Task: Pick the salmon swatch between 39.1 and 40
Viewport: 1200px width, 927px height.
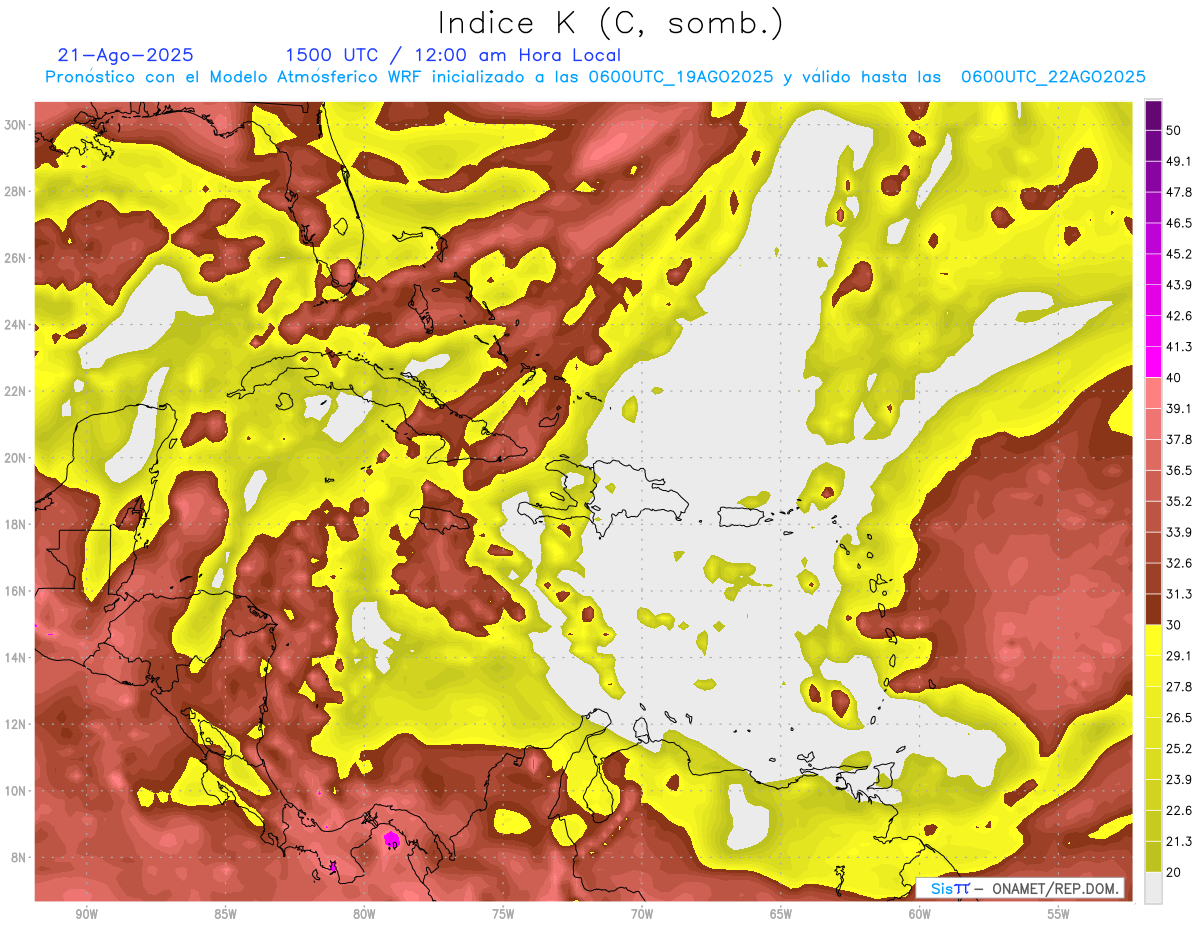Action: (x=1153, y=393)
